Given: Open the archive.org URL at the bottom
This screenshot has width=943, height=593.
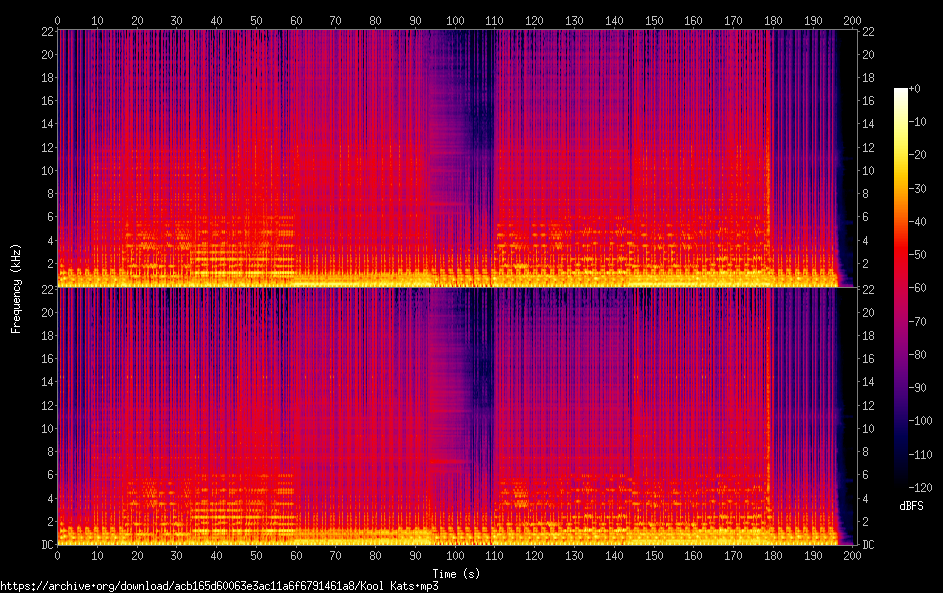Looking at the screenshot, I should tap(220, 586).
